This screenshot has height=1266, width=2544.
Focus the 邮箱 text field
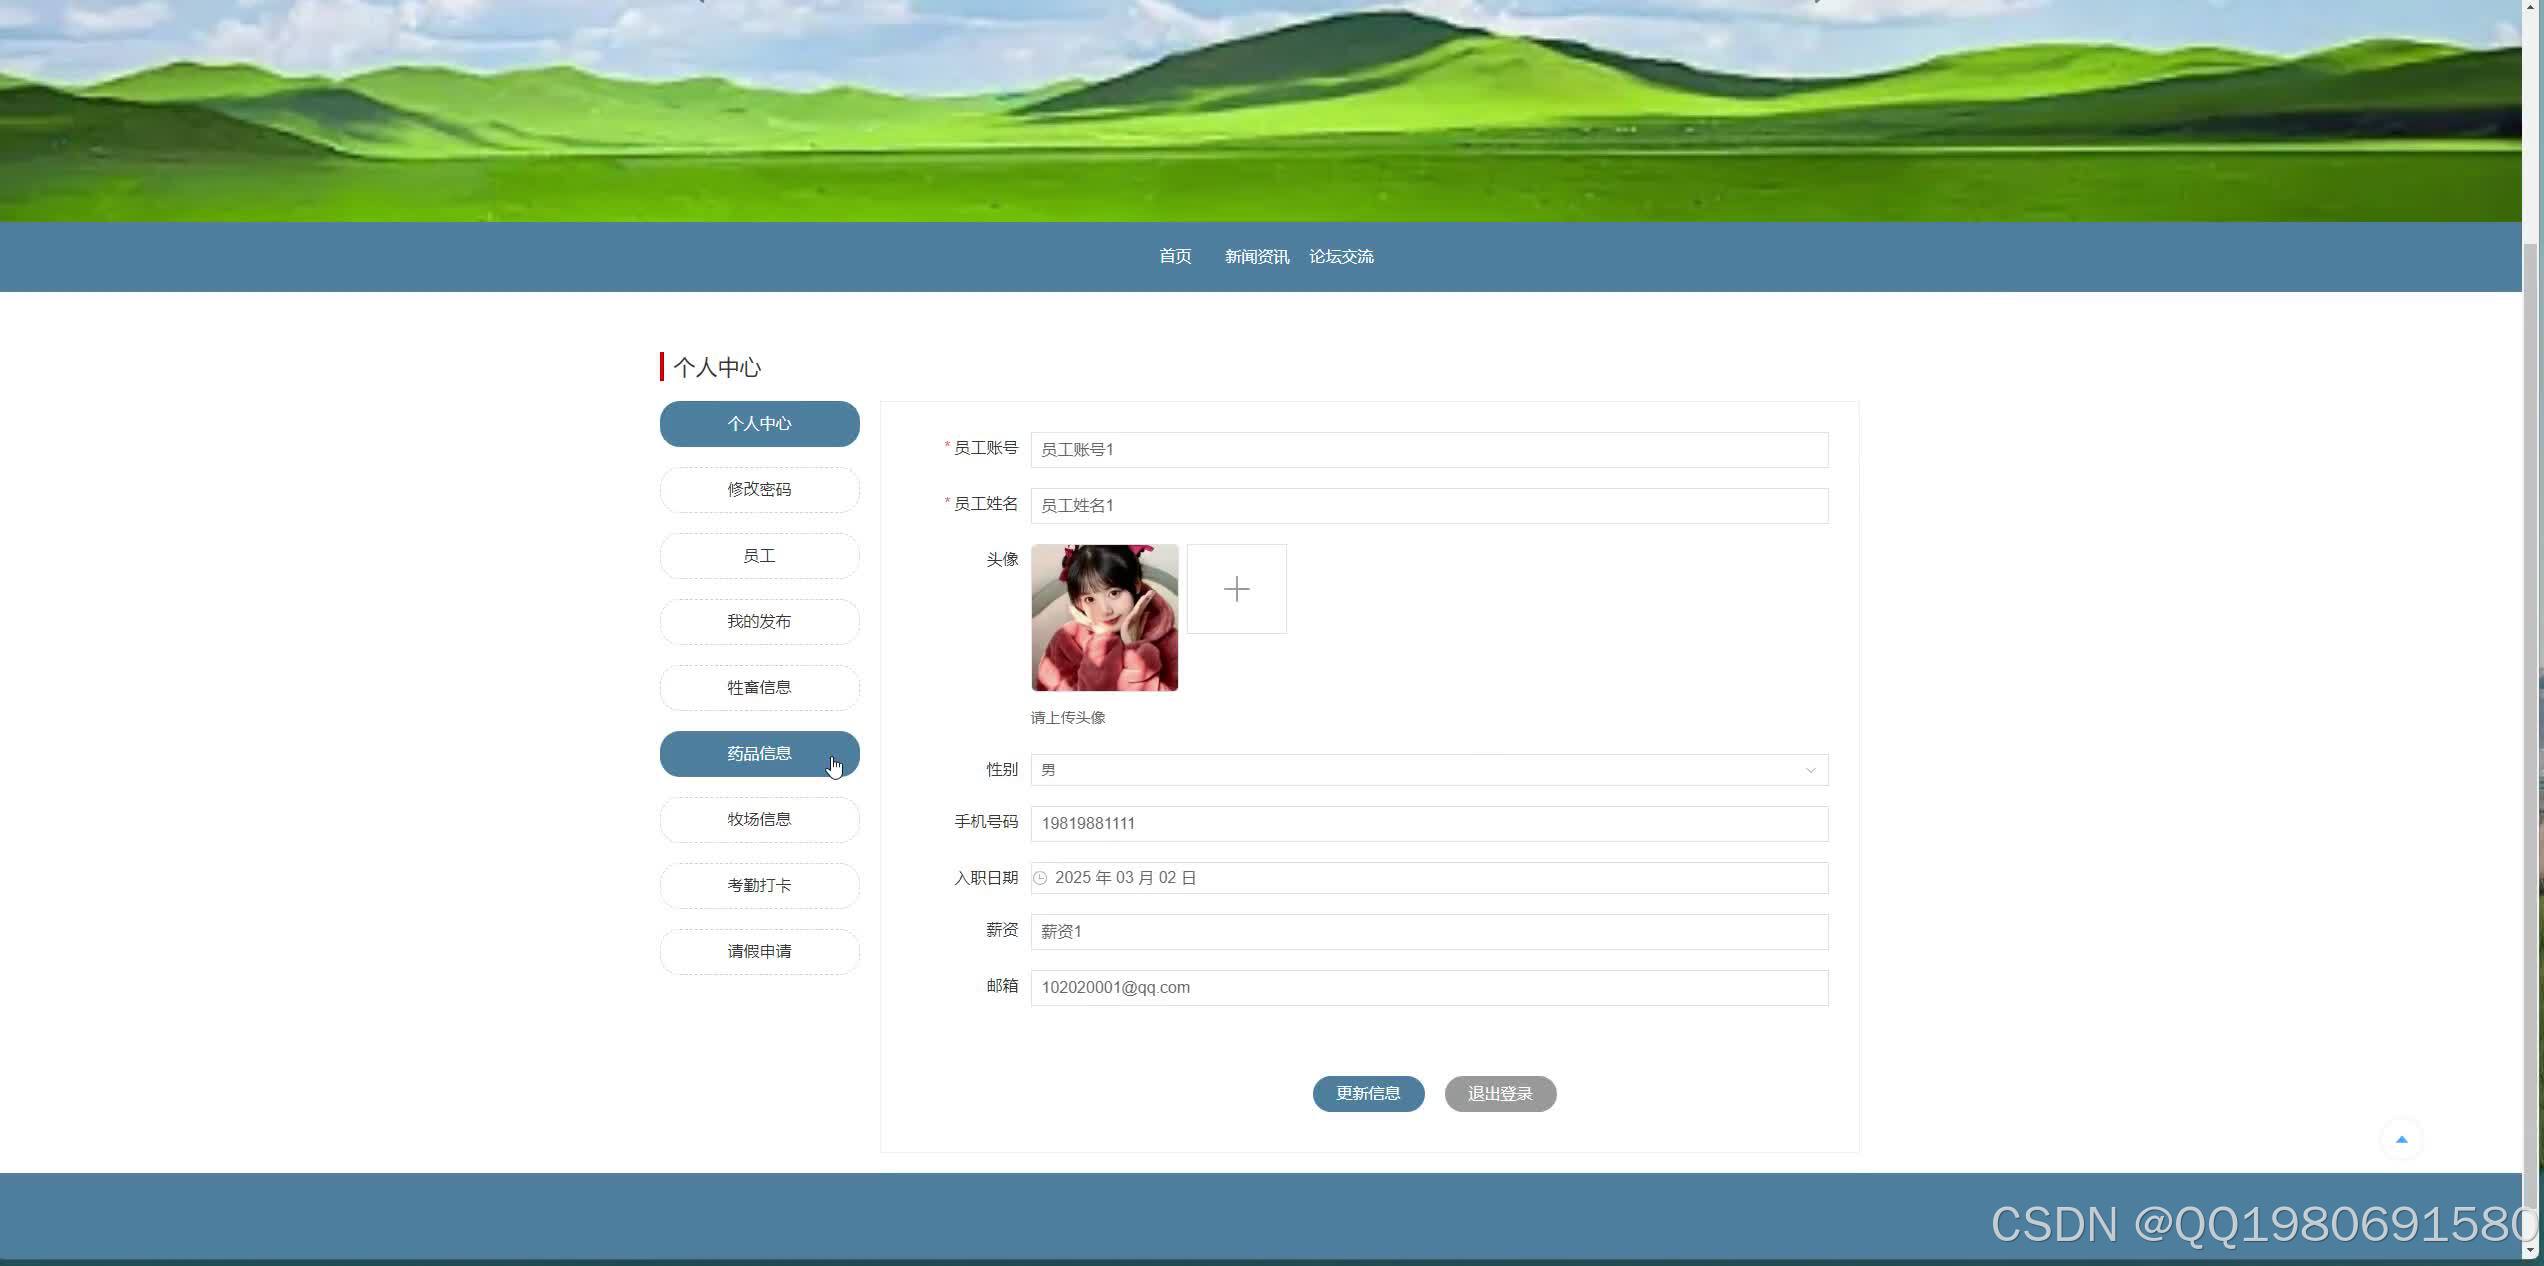[1430, 988]
